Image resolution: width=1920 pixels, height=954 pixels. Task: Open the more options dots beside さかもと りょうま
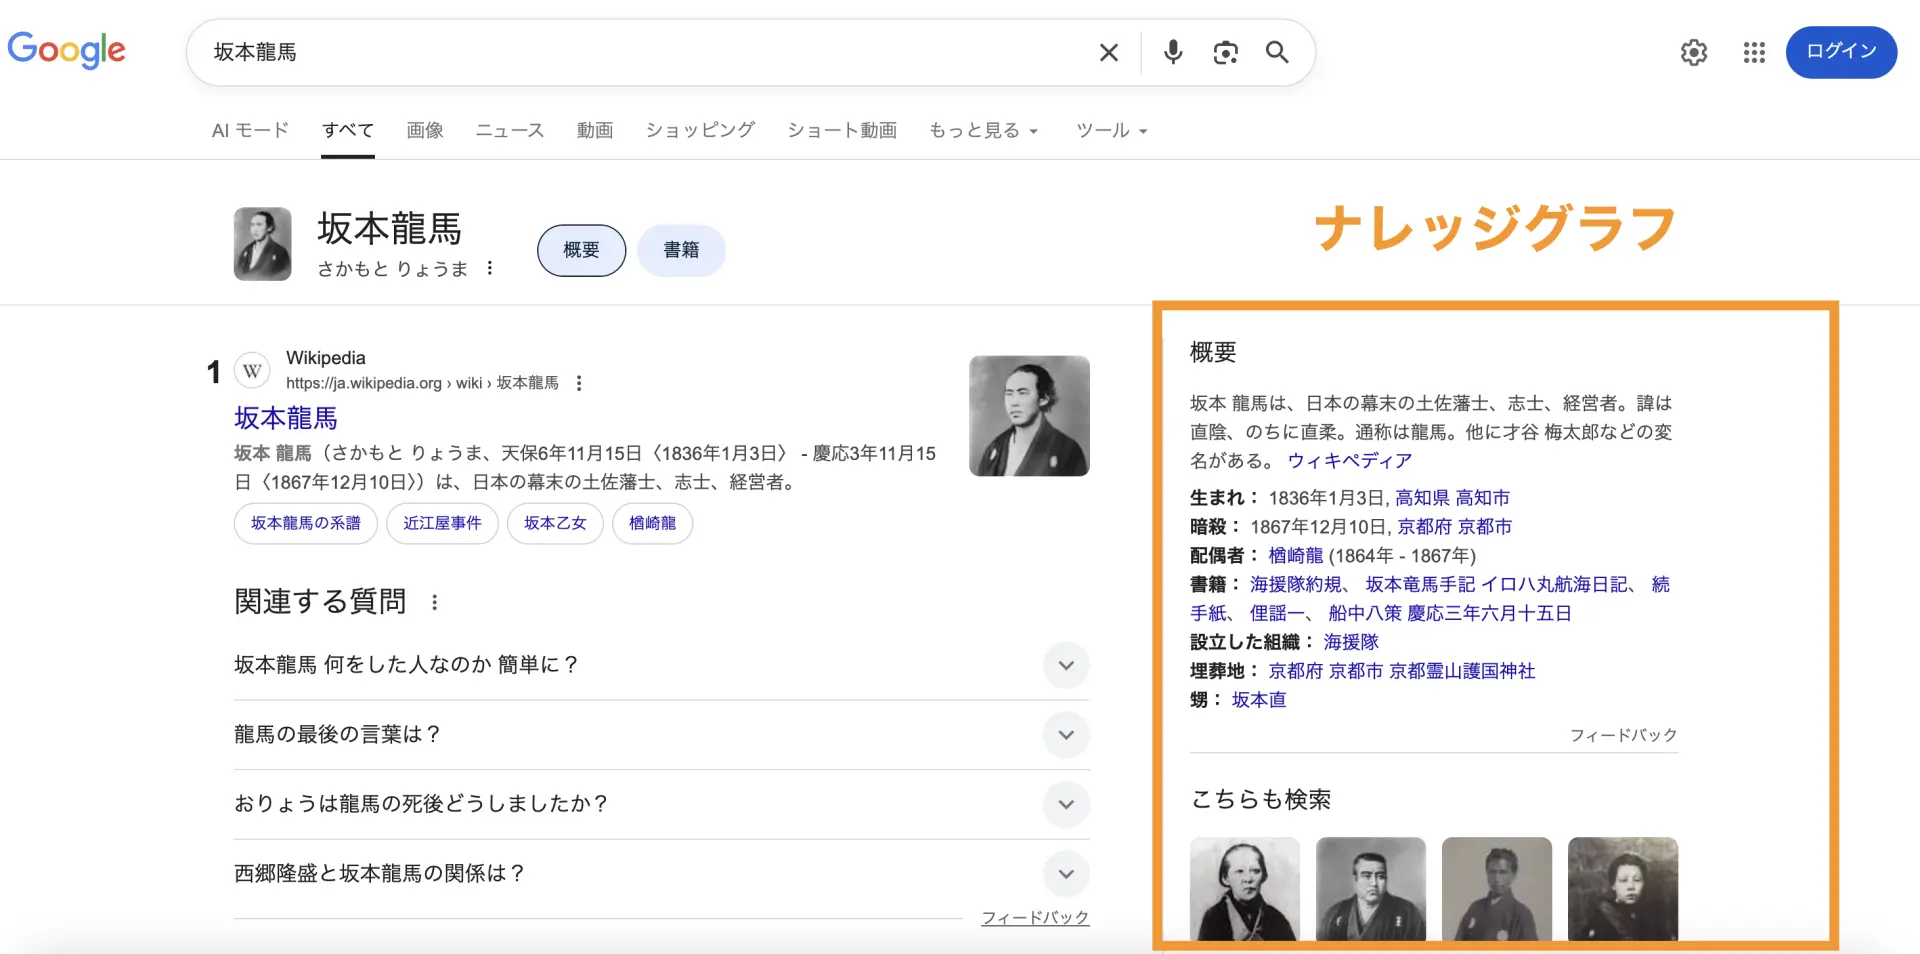(489, 268)
